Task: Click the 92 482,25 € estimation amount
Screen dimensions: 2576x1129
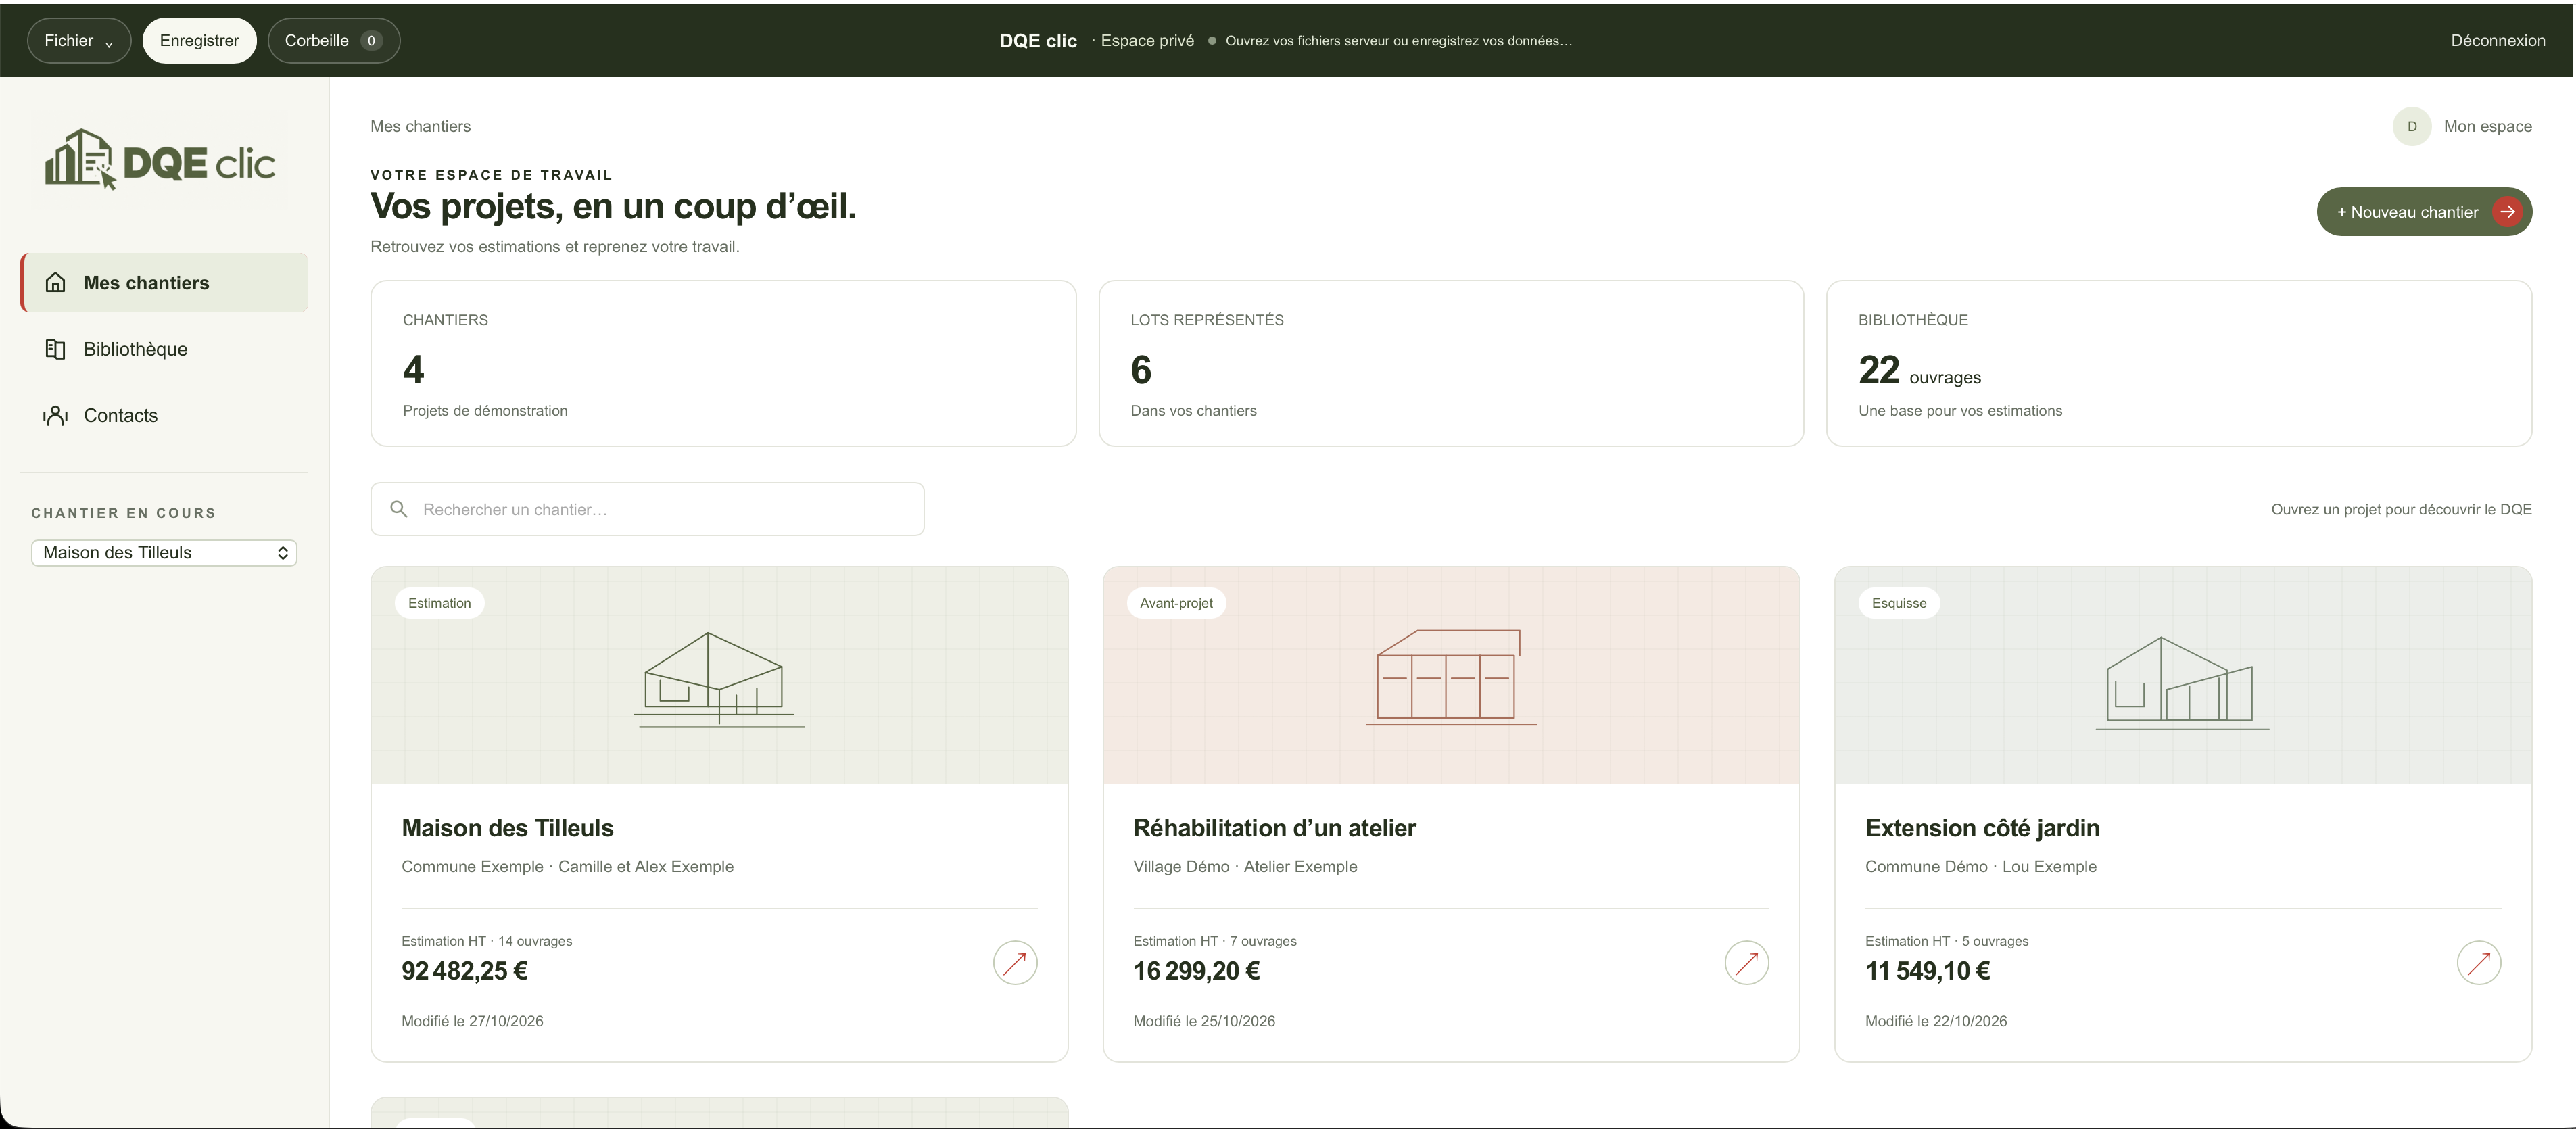Action: pyautogui.click(x=464, y=971)
